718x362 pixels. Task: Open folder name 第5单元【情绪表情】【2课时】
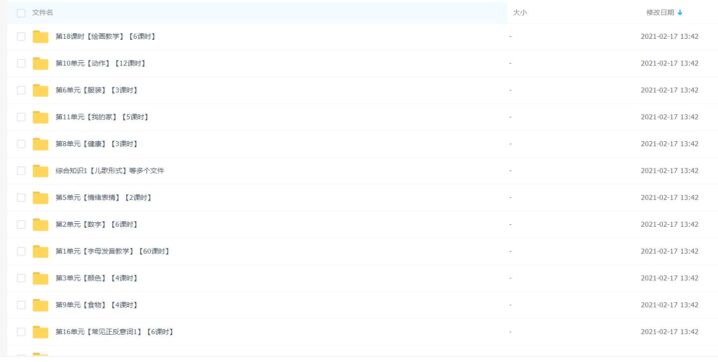click(103, 197)
